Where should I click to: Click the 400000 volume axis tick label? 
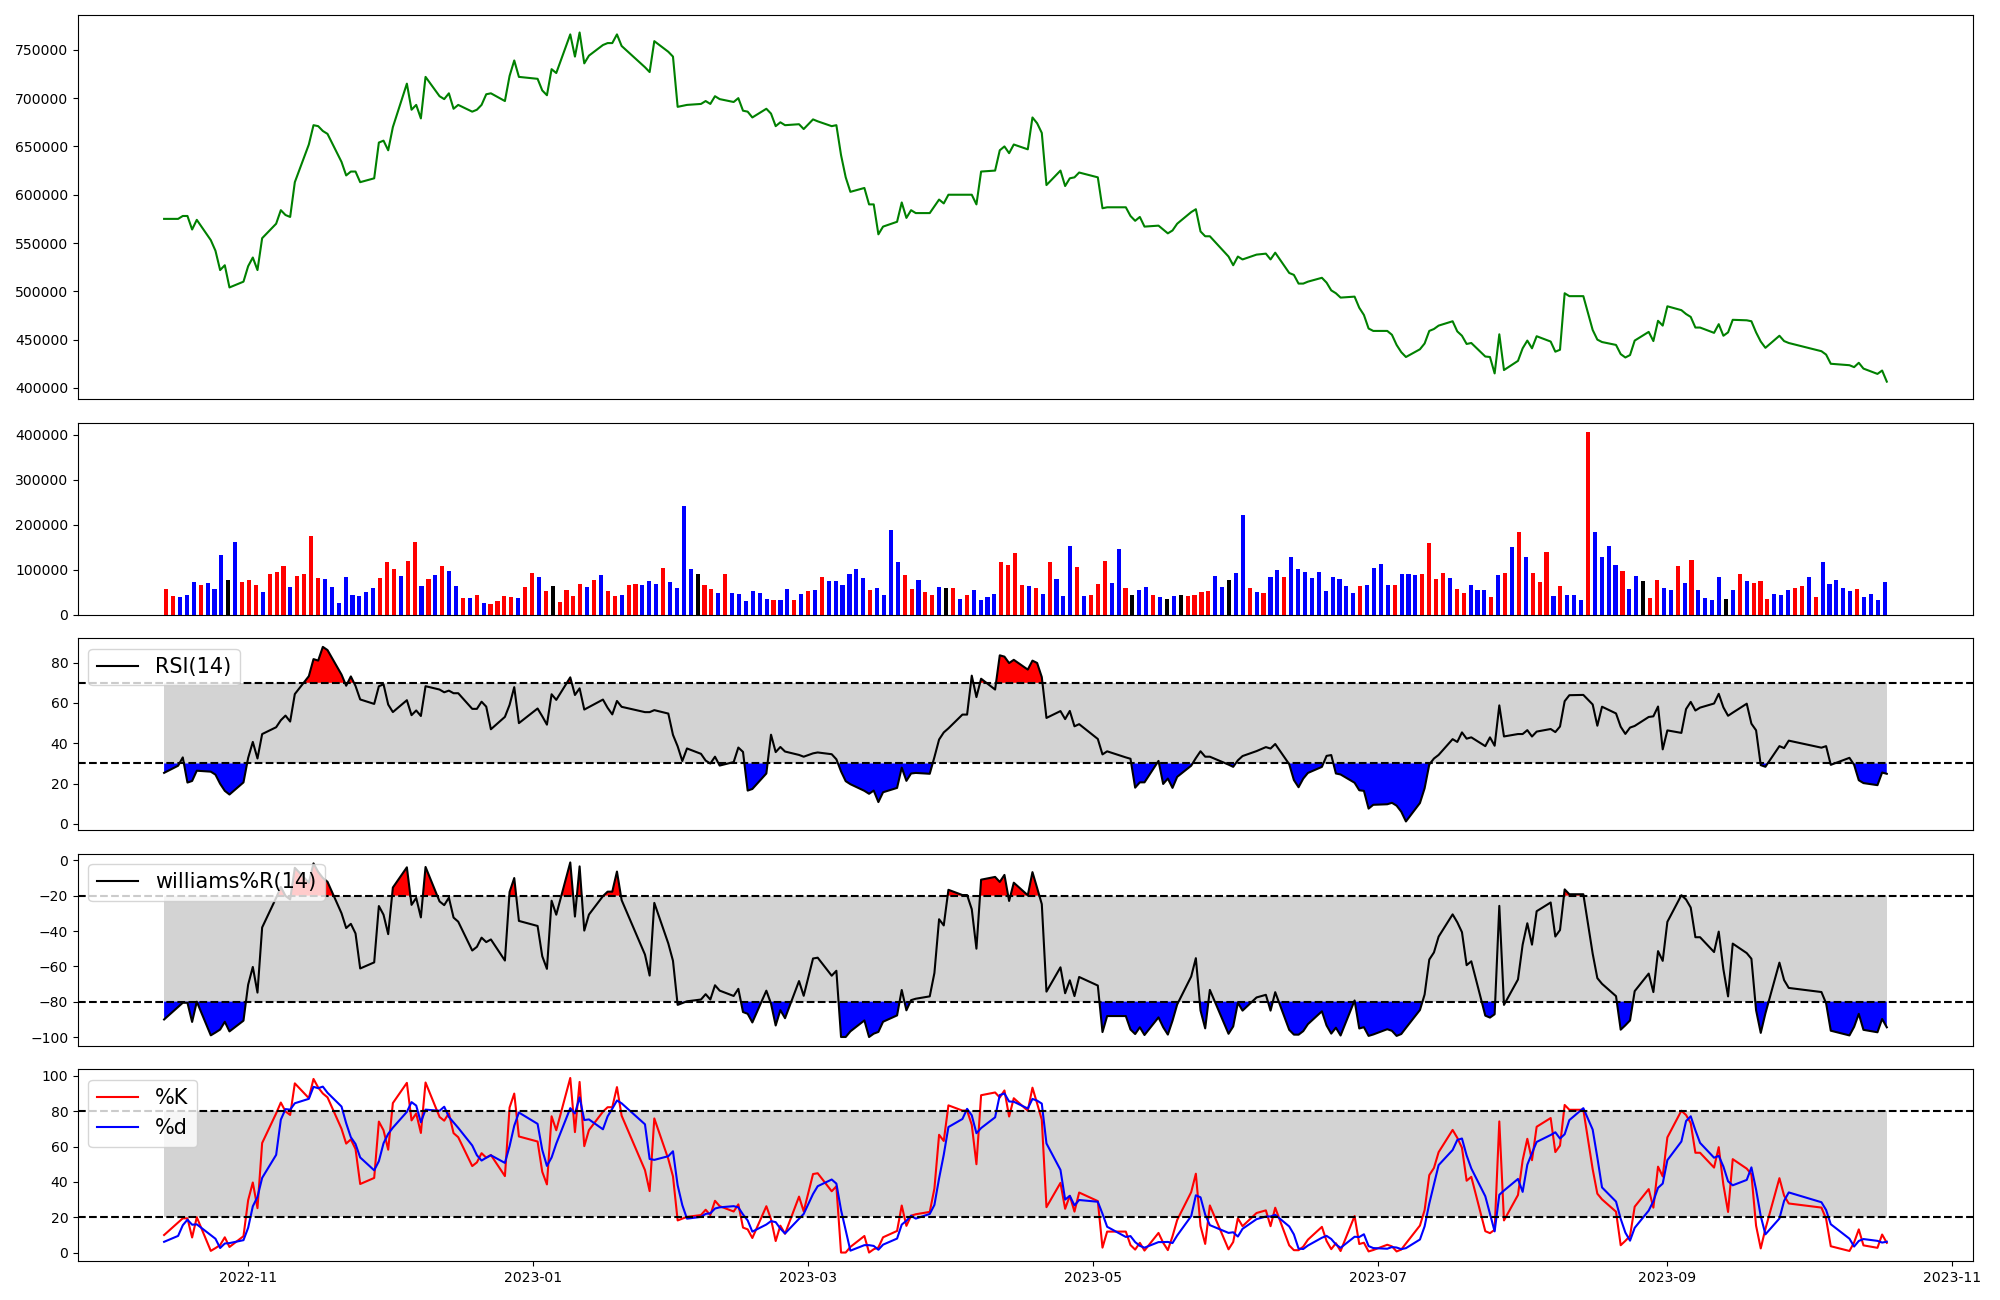tap(41, 436)
